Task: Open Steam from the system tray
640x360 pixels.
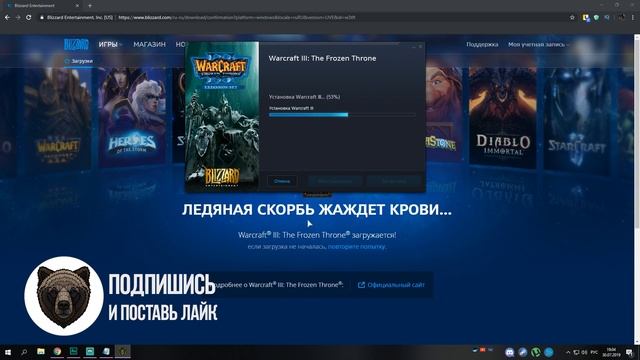Action: point(523,352)
